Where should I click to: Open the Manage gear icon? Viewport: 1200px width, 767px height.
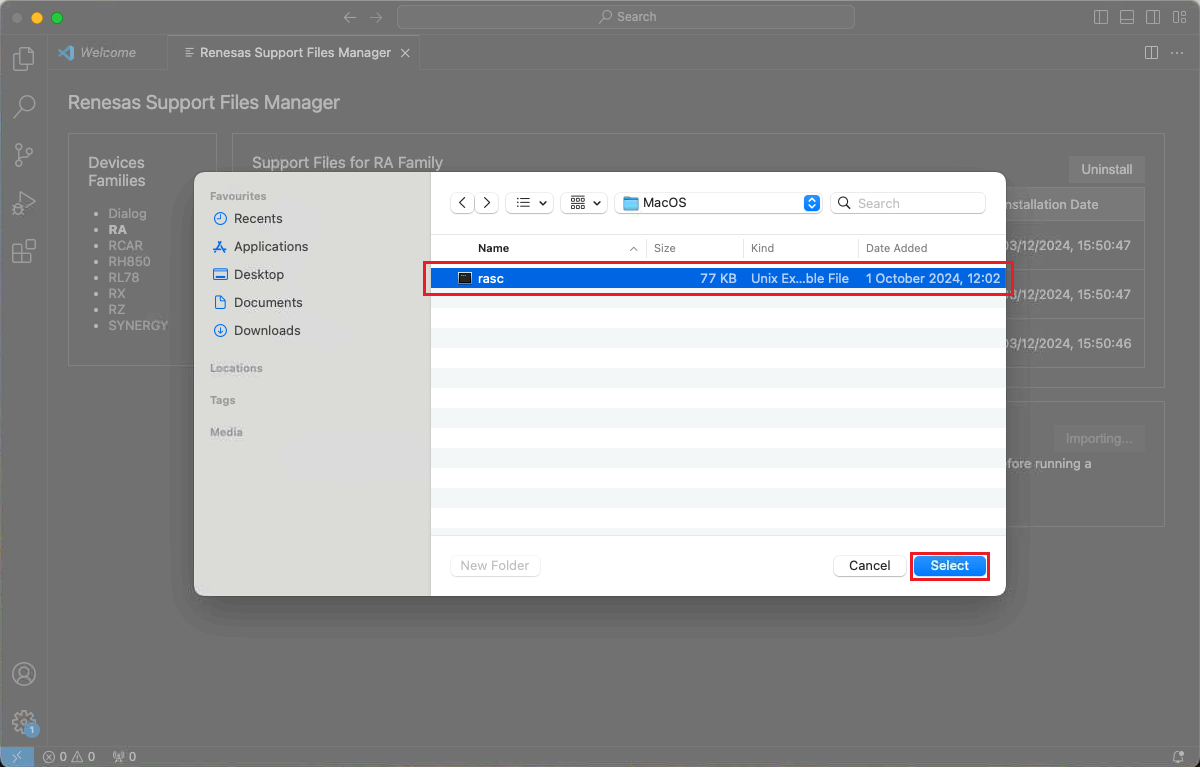(x=24, y=721)
